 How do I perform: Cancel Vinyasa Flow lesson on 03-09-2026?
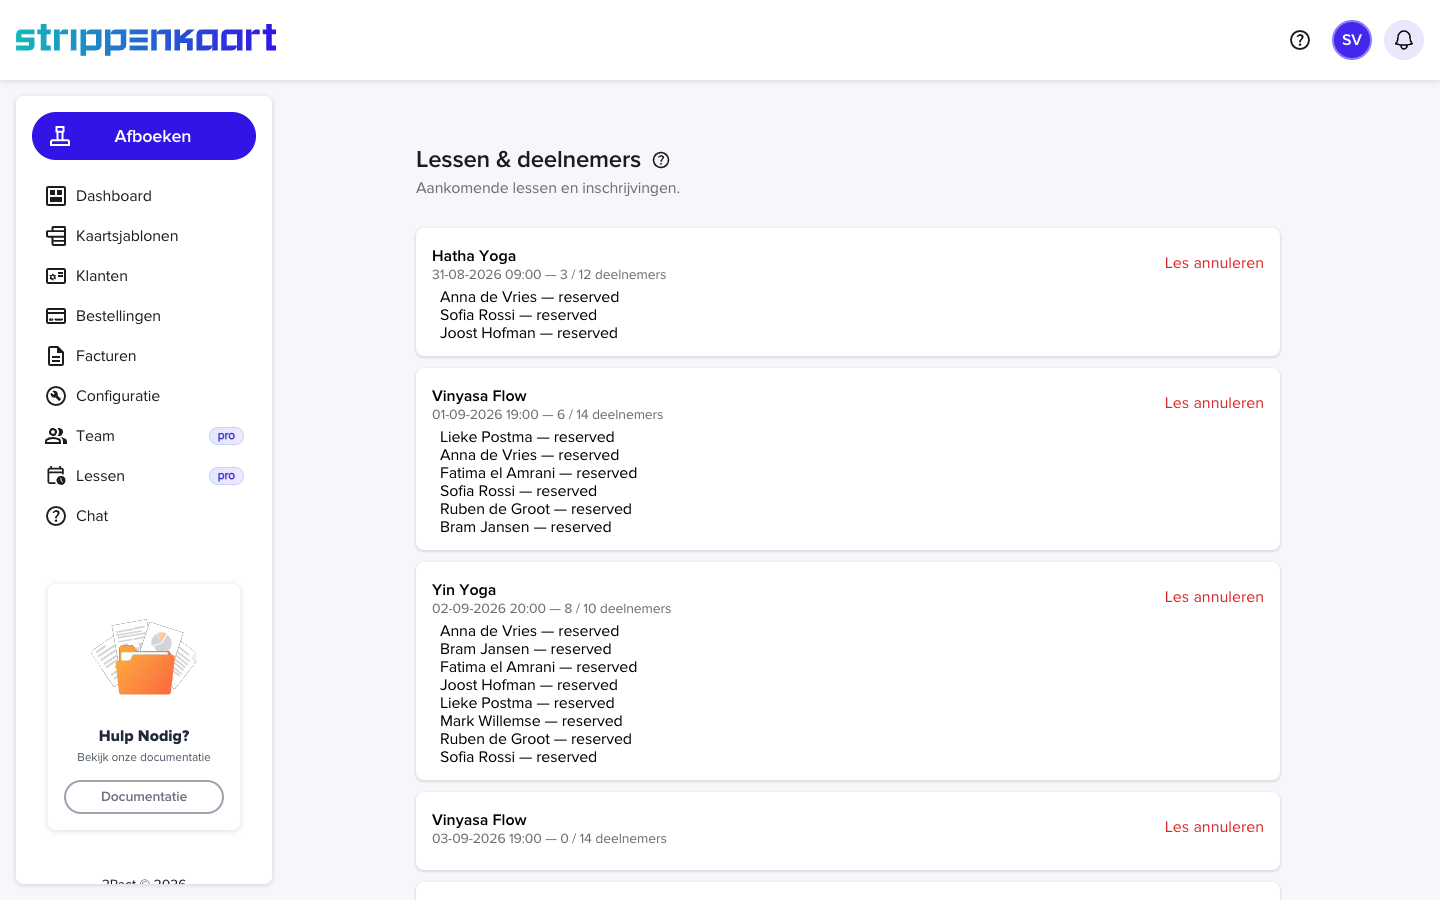pyautogui.click(x=1214, y=827)
